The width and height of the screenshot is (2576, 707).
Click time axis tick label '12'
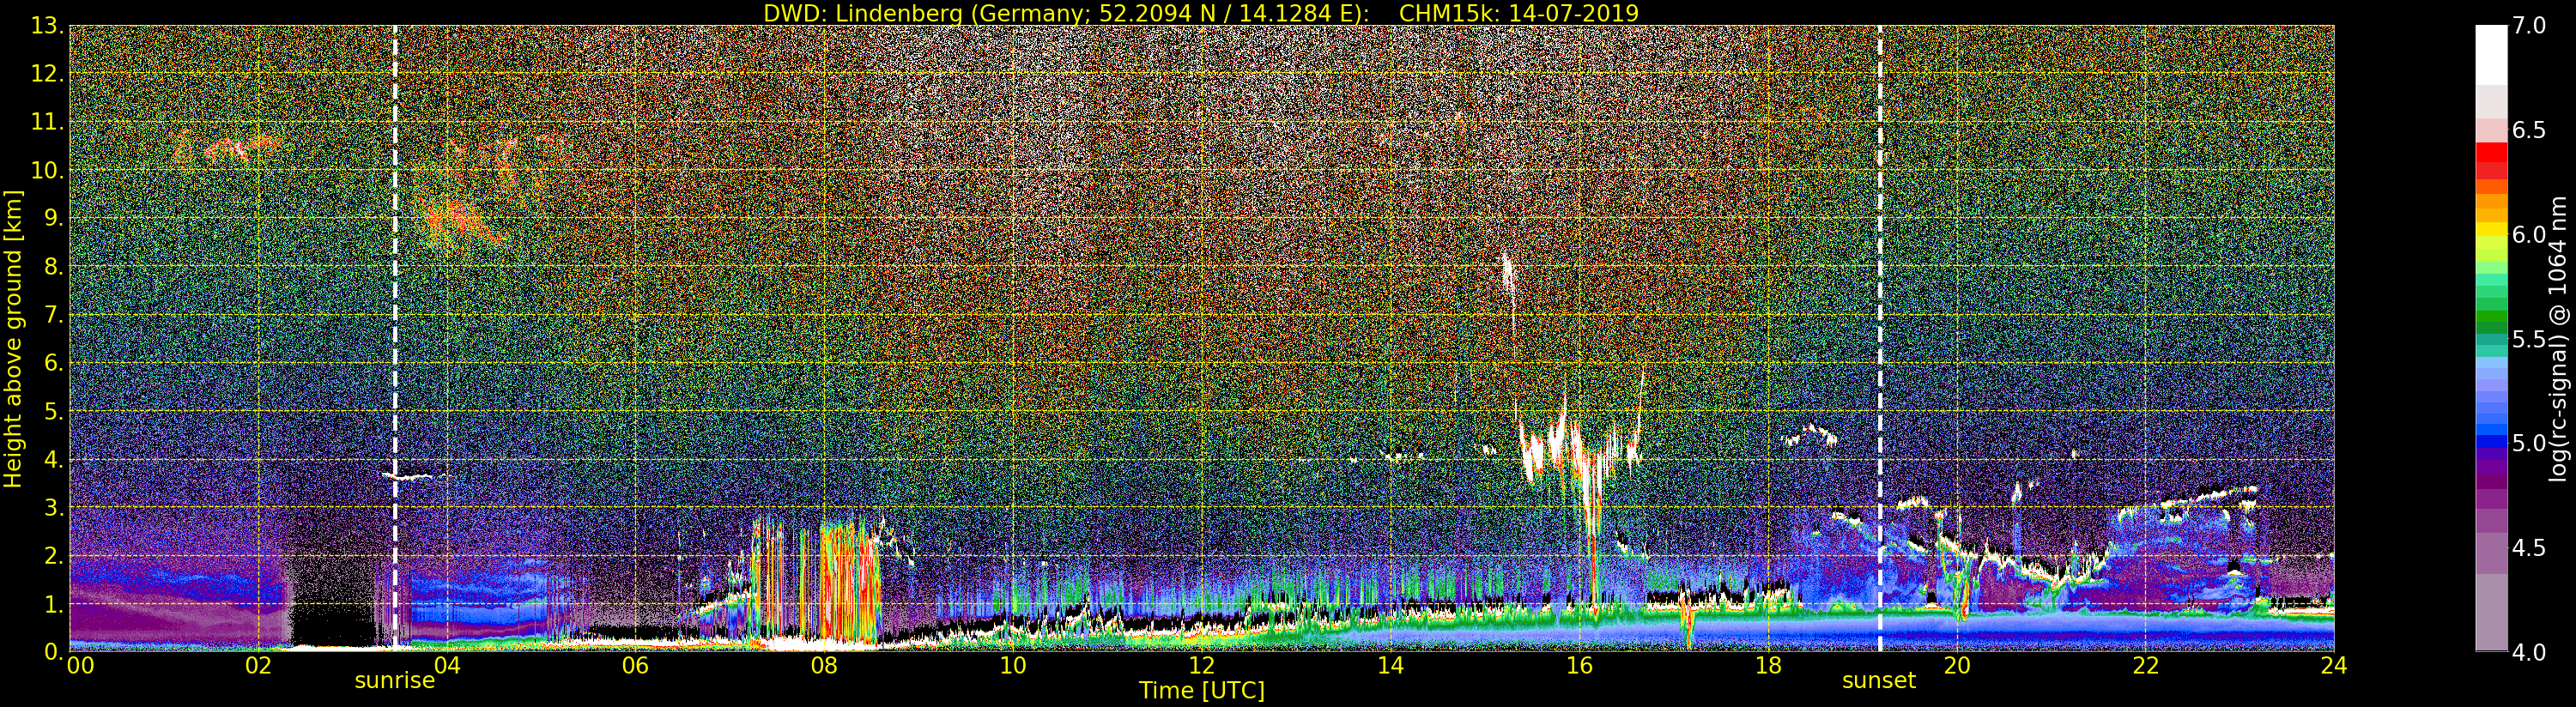point(1202,666)
